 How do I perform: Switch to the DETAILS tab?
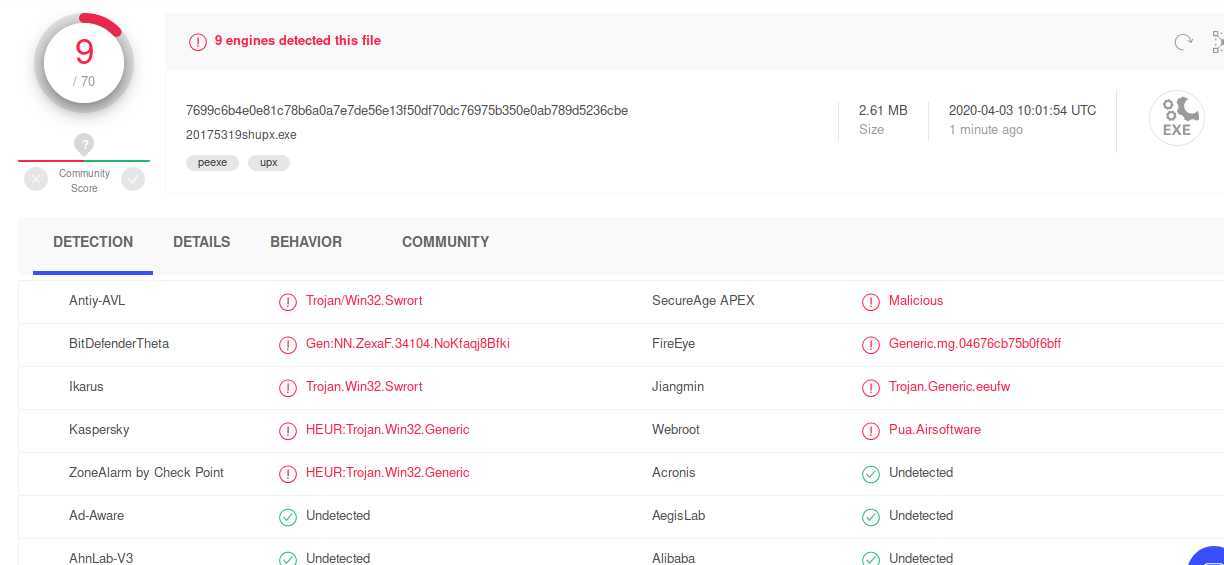pyautogui.click(x=201, y=242)
